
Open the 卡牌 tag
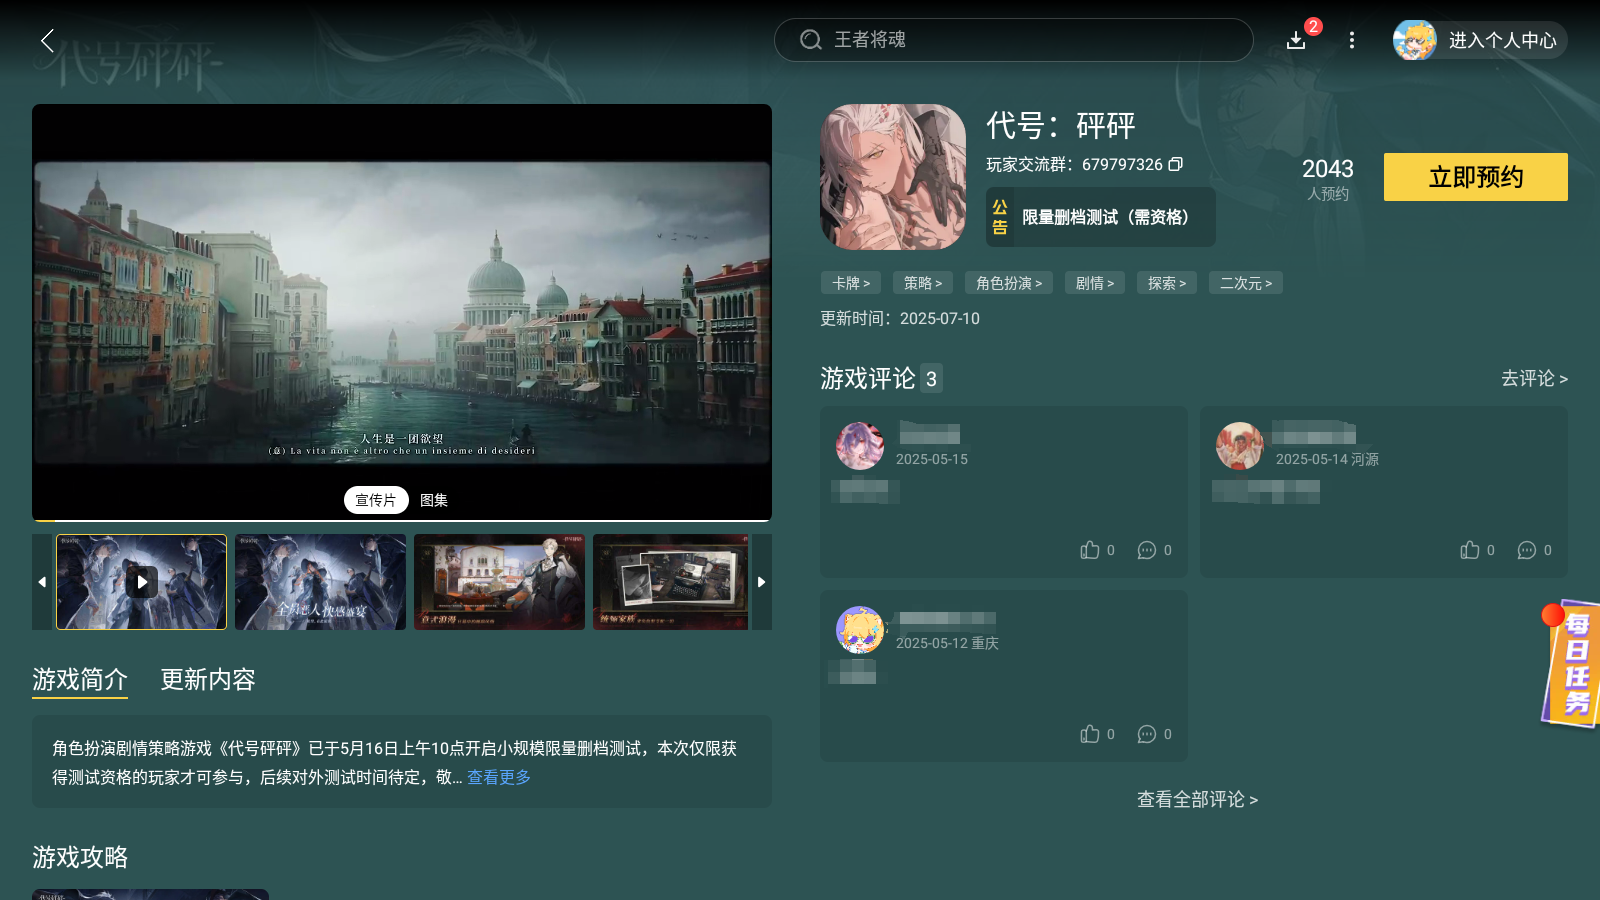coord(851,283)
